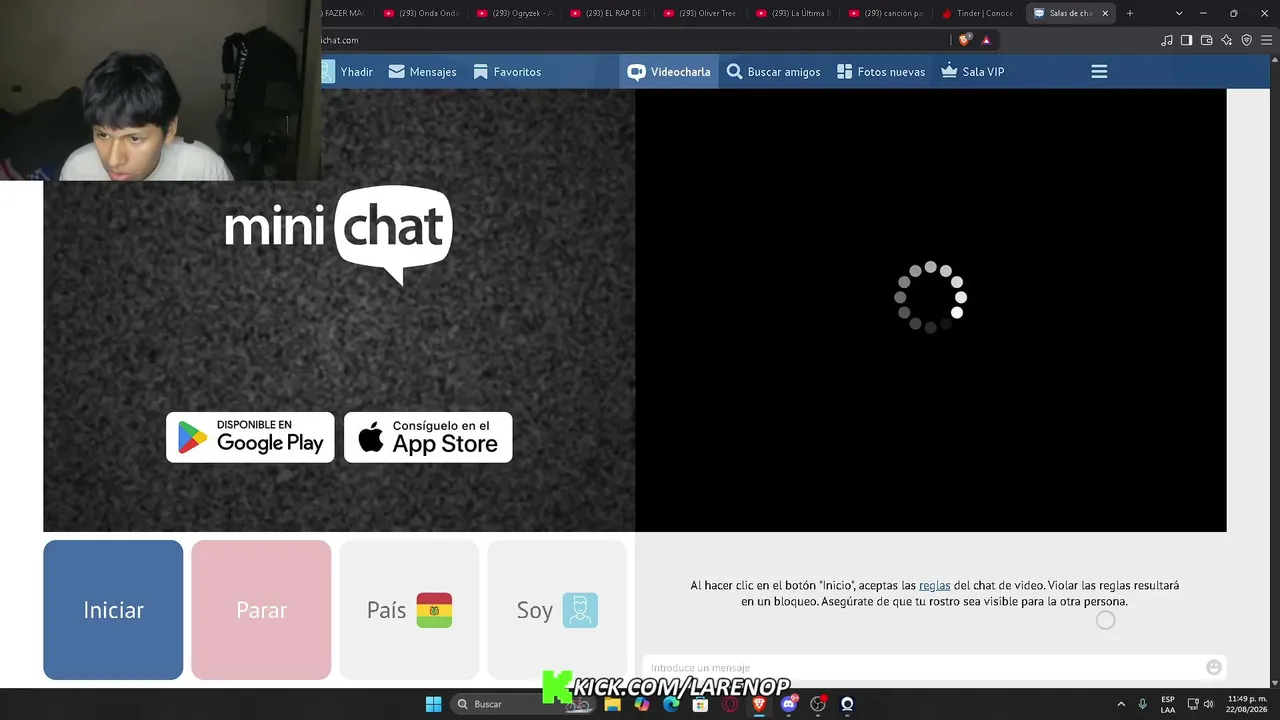Image resolution: width=1280 pixels, height=720 pixels.
Task: Open the Mensajes envelope icon
Action: (397, 72)
